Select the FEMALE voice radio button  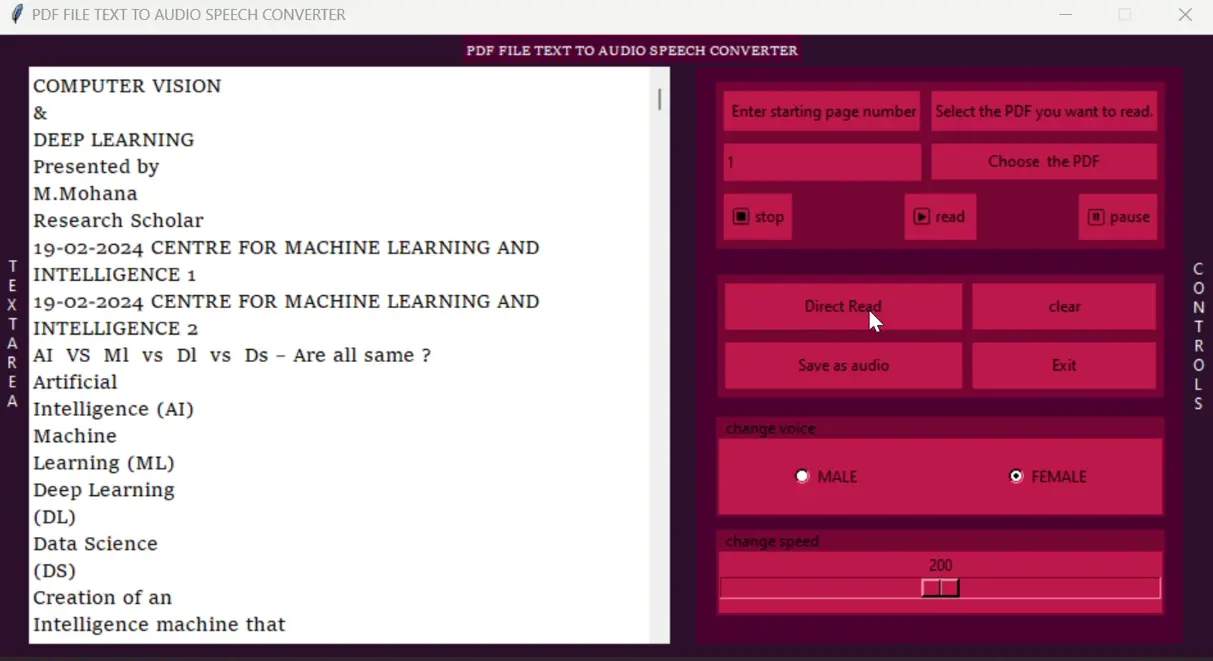point(1016,476)
